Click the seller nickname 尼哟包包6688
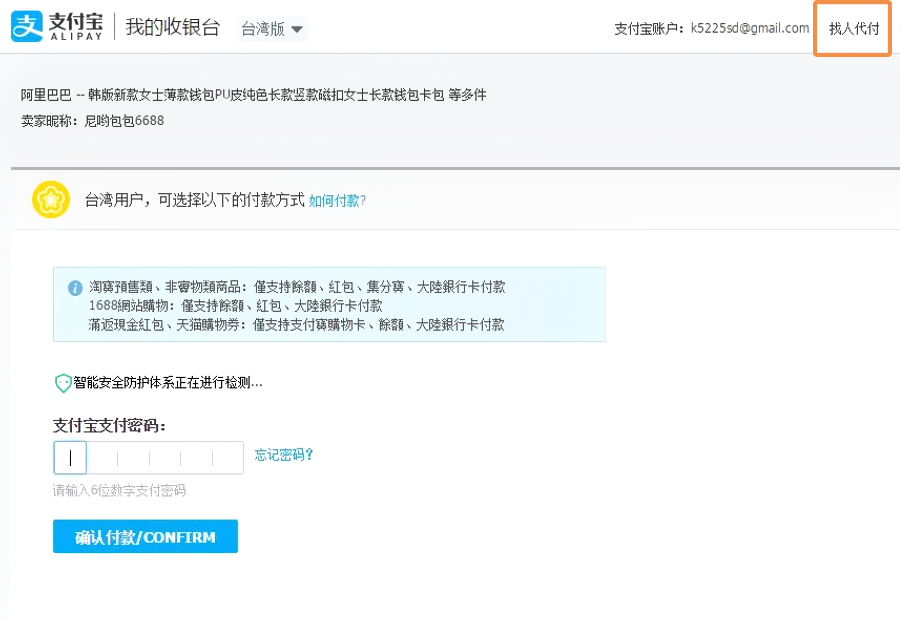900x620 pixels. 124,121
